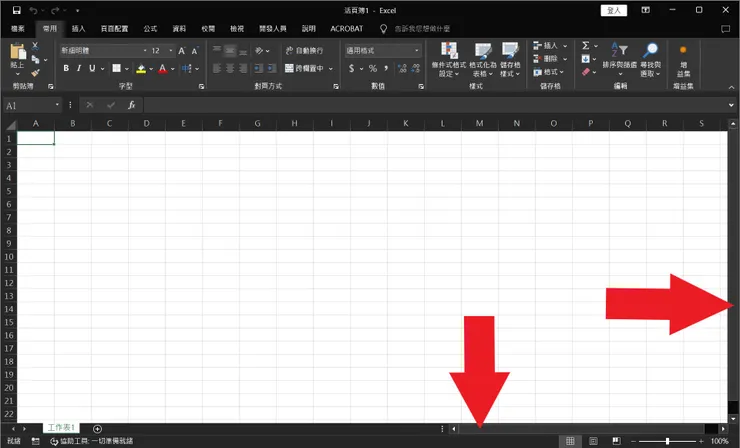This screenshot has width=740, height=448.
Task: Switch to the 公式 Formulas tab
Action: tap(150, 29)
